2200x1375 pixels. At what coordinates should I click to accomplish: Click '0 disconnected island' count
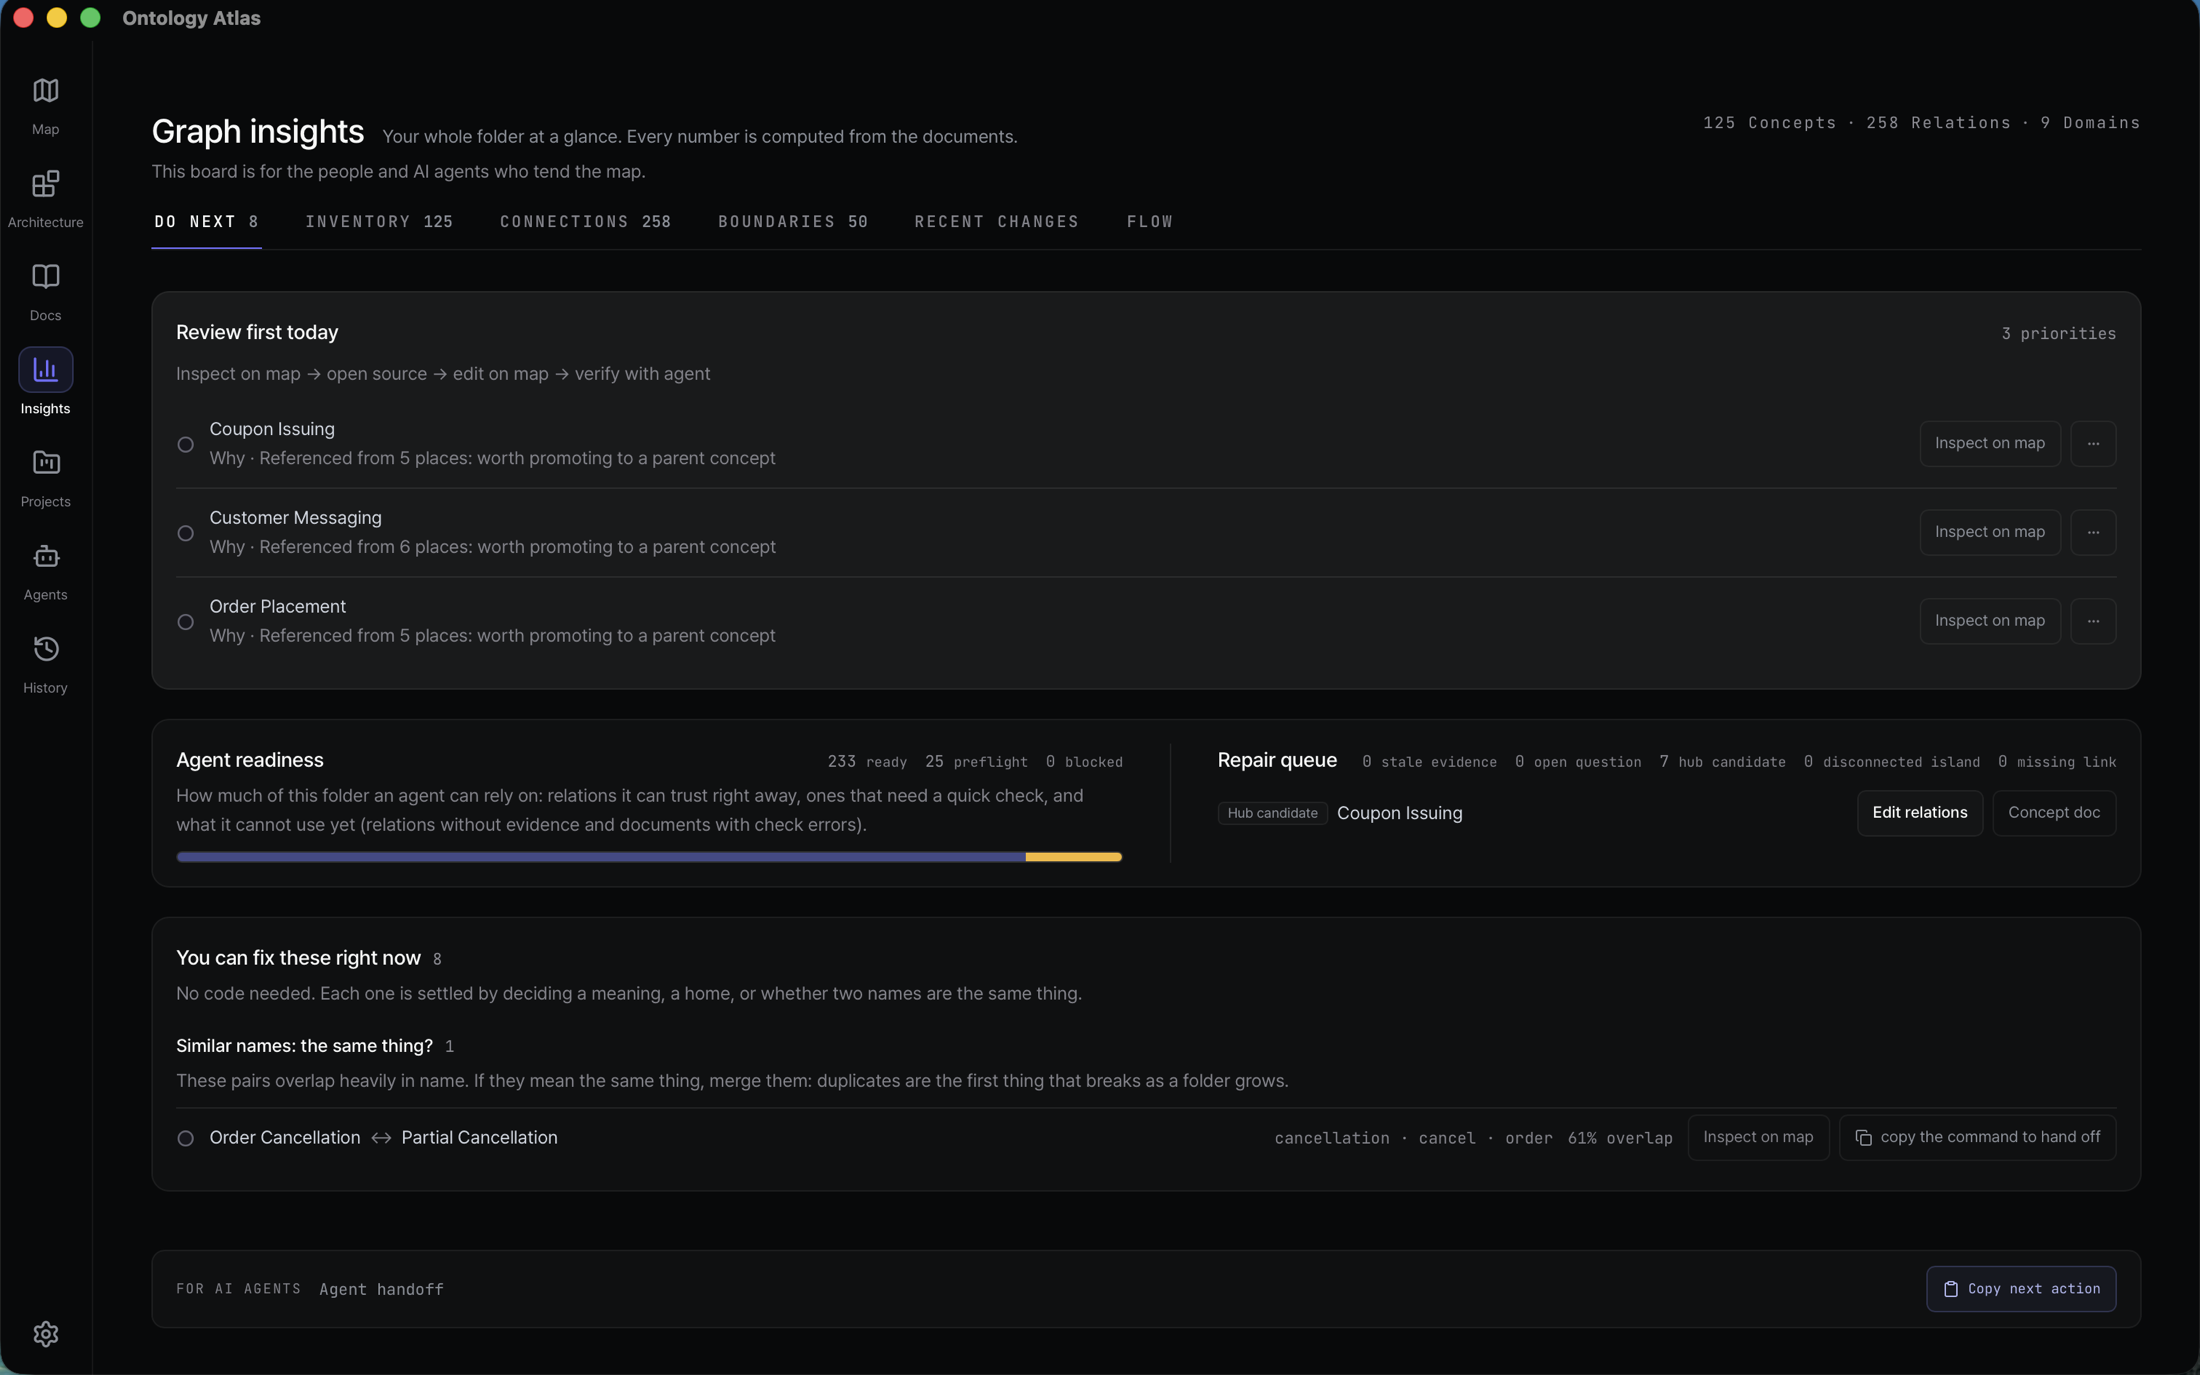[1891, 762]
